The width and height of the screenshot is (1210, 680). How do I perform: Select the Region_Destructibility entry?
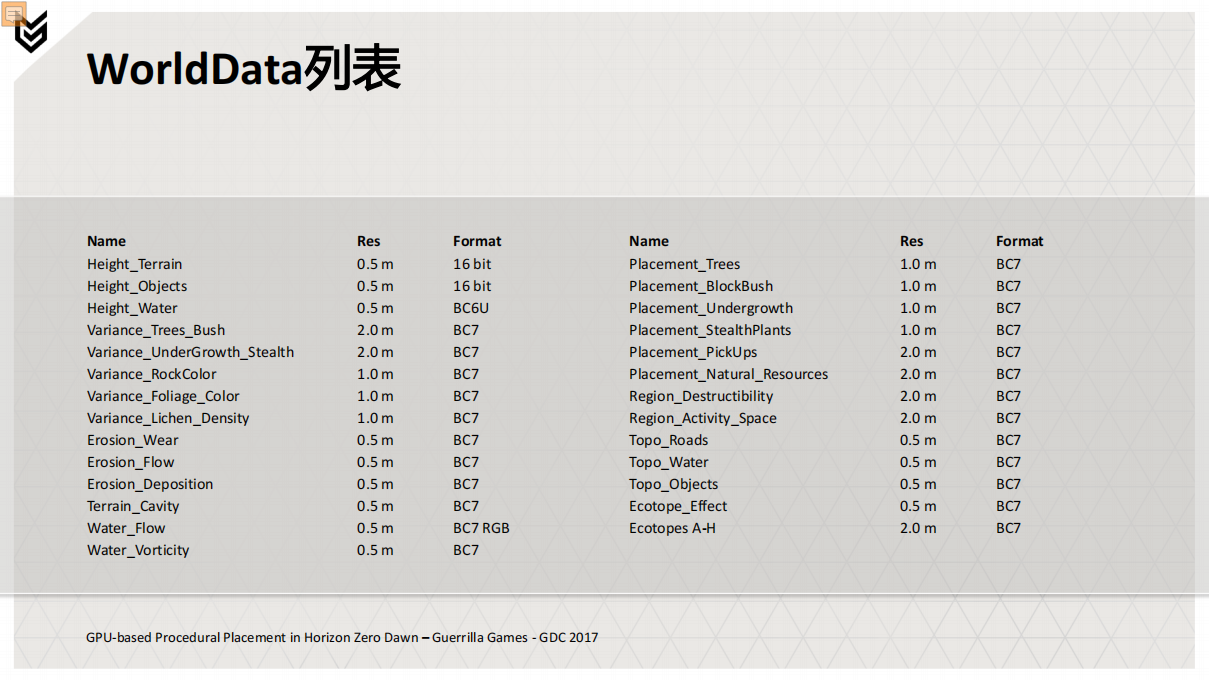(701, 396)
